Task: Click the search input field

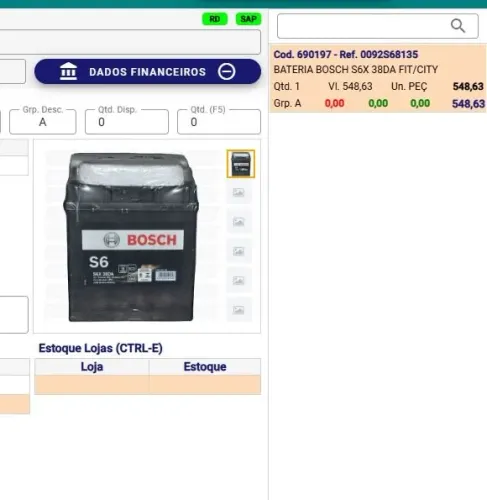Action: coord(378,26)
